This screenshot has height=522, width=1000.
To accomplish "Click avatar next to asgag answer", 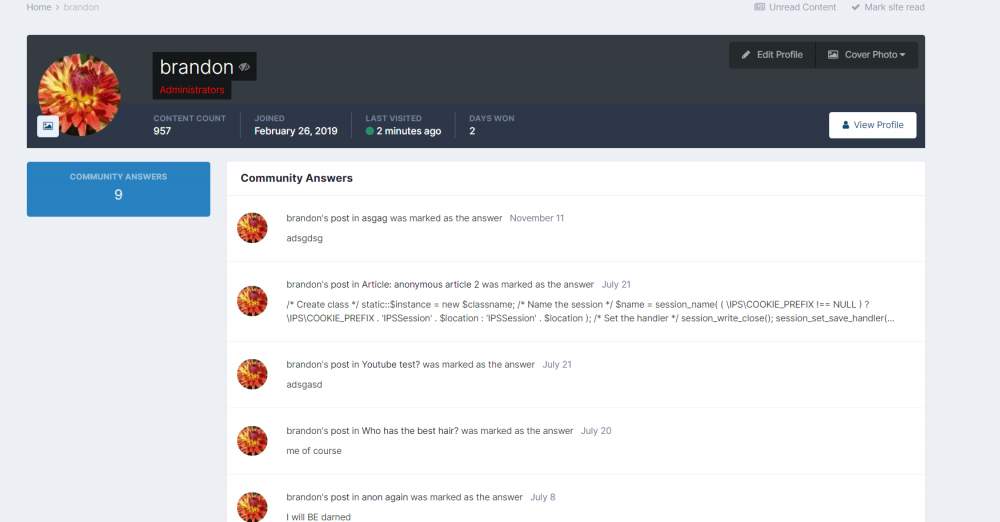I will coord(253,228).
